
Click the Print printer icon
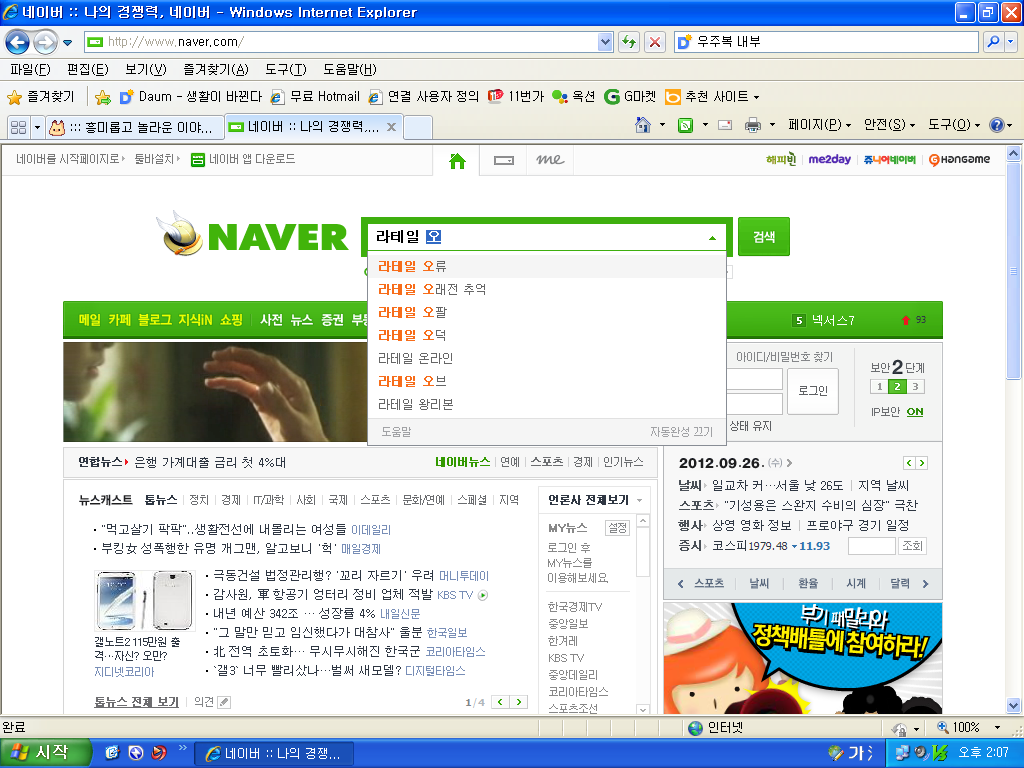752,125
